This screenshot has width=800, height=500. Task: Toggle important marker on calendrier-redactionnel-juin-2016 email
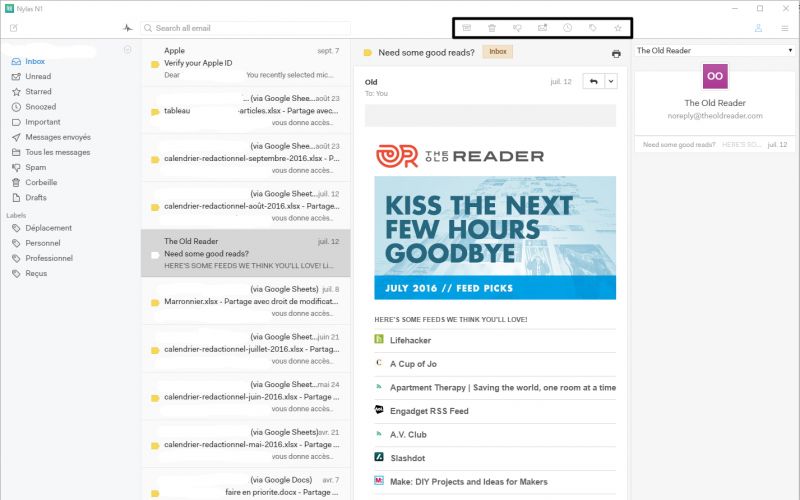tap(155, 398)
